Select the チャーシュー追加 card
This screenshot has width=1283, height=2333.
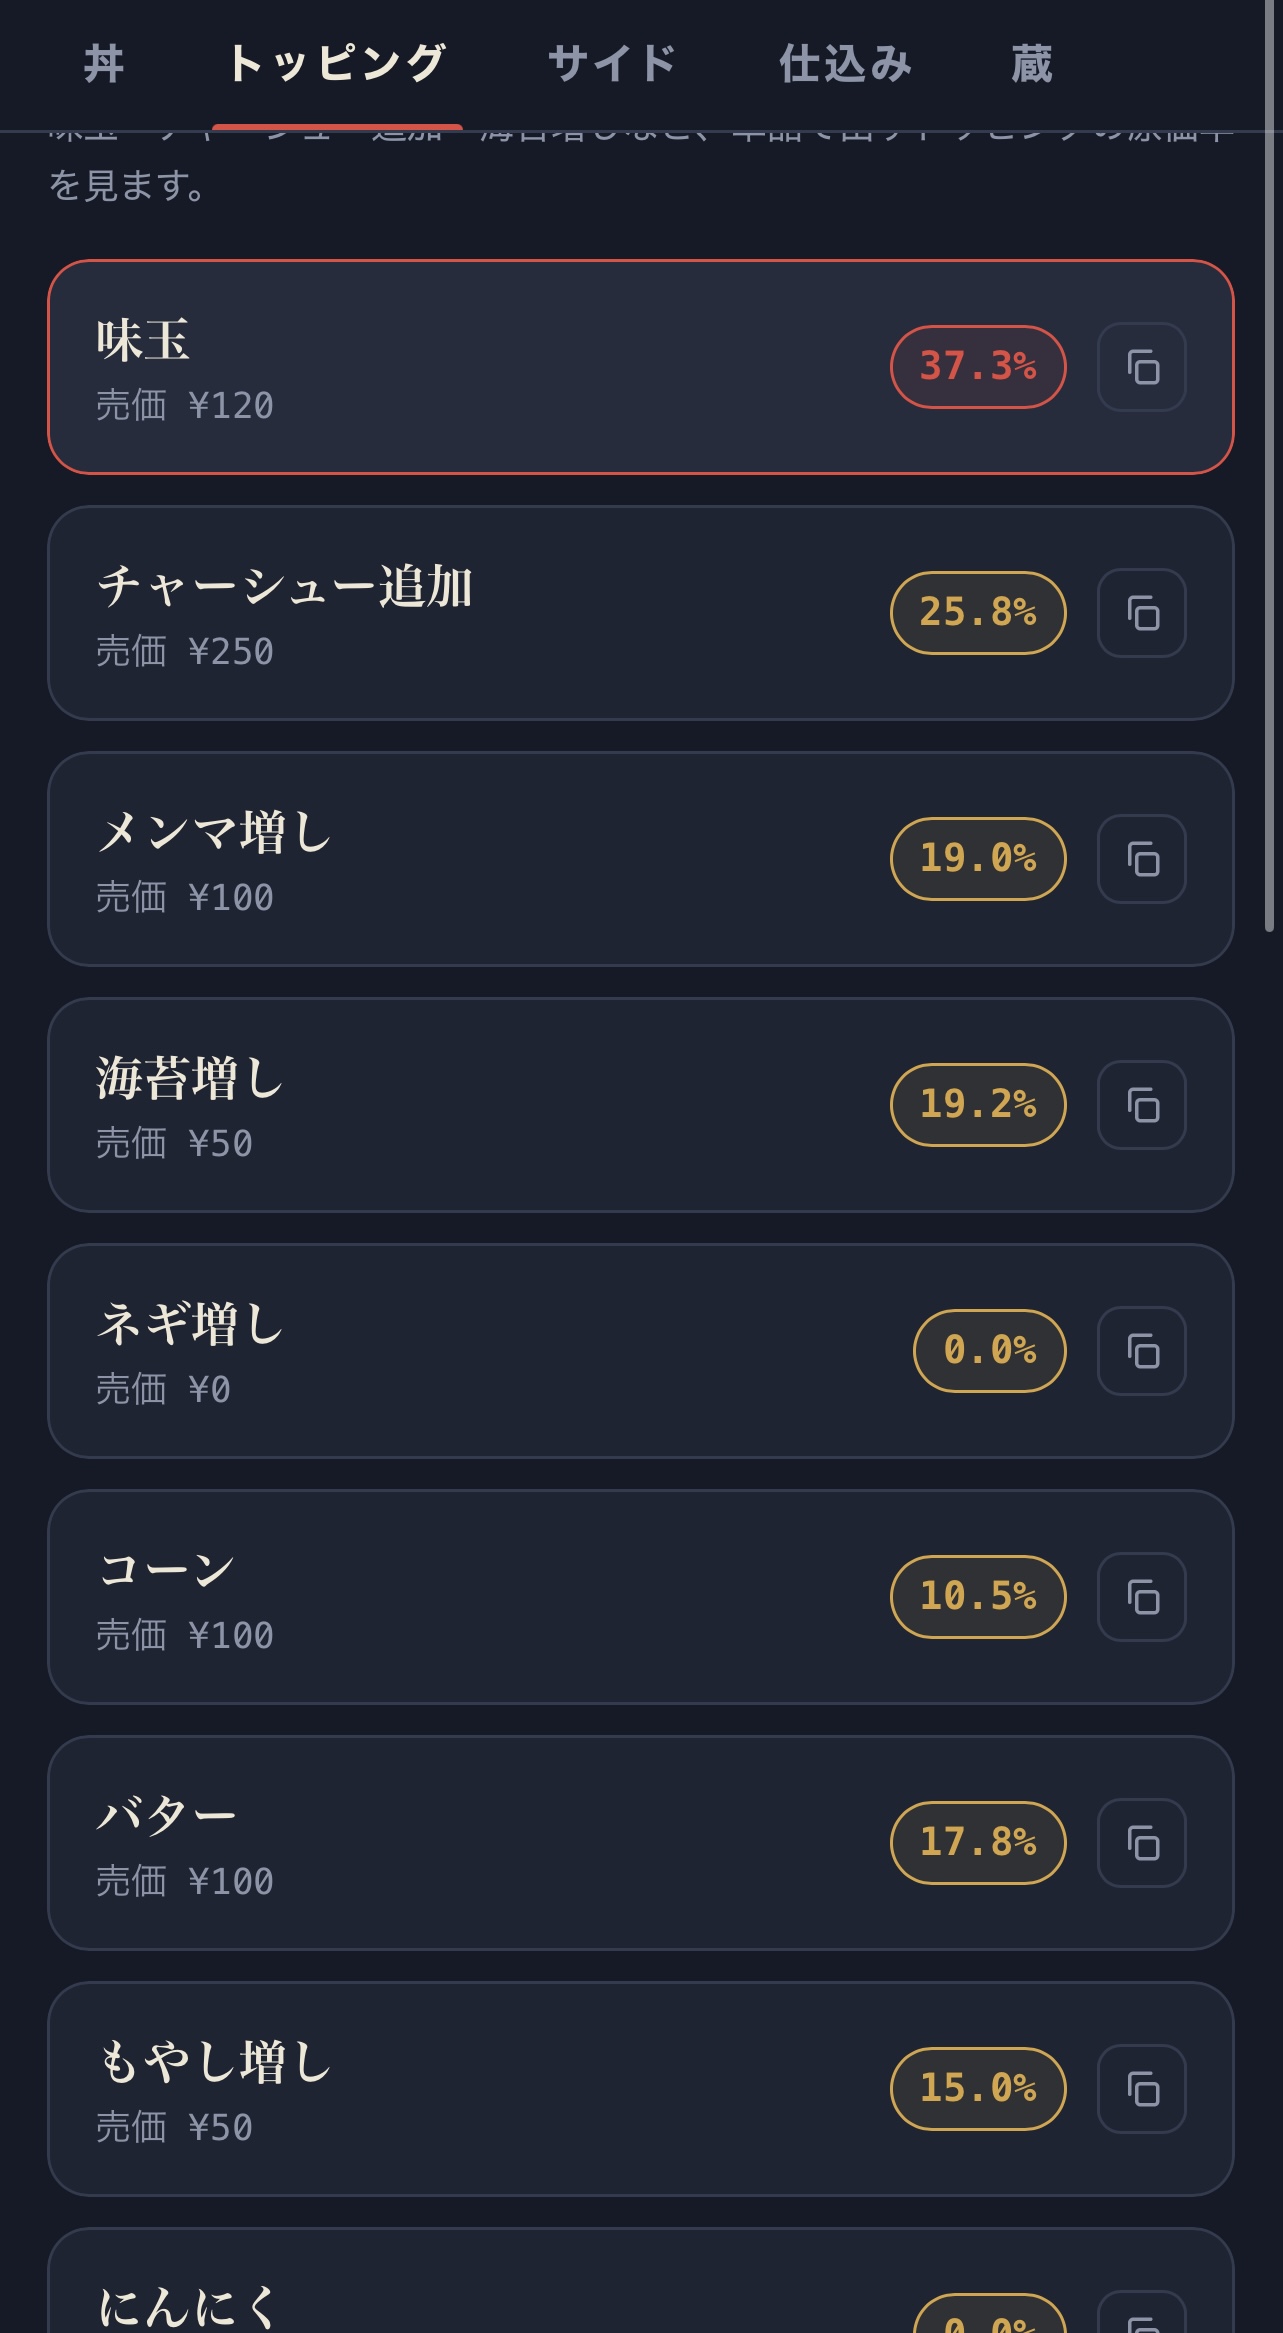pyautogui.click(x=641, y=613)
